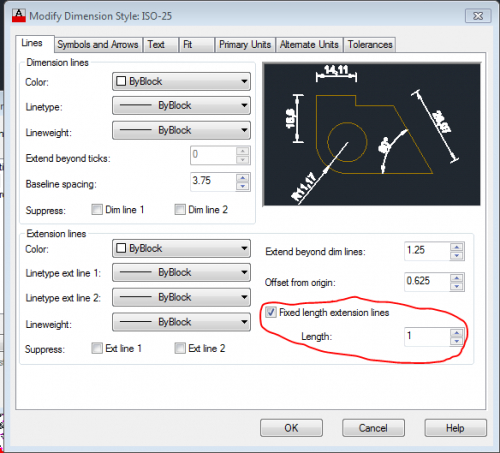Increase Extend beyond dim lines value
Screen dimensions: 500x453
pyautogui.click(x=457, y=247)
